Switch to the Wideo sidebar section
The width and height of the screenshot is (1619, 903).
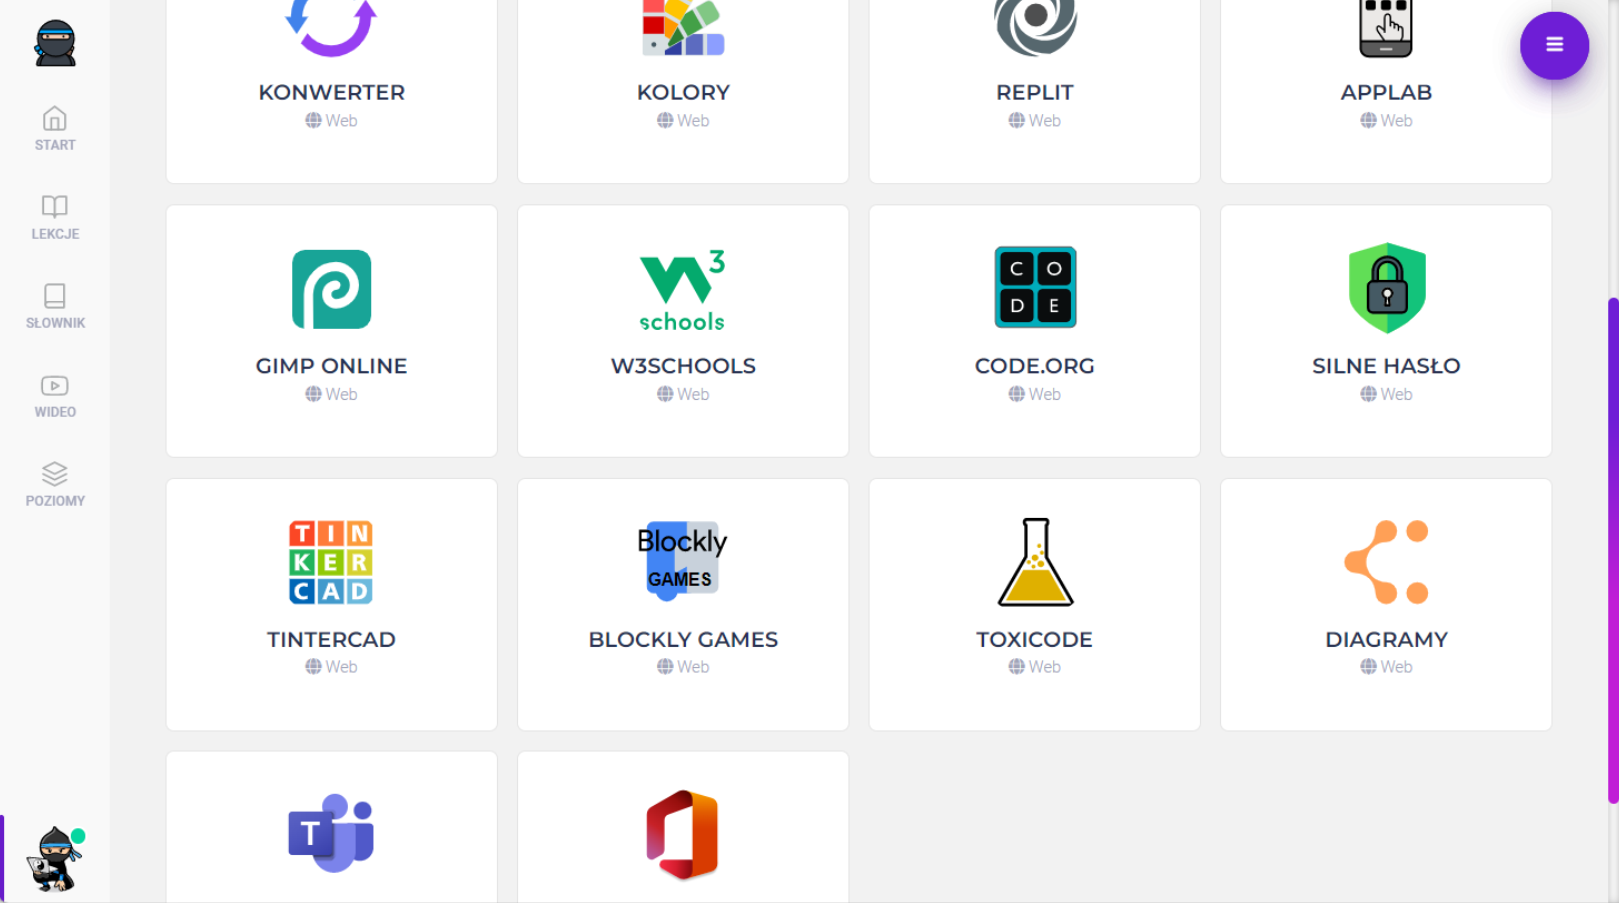point(55,396)
